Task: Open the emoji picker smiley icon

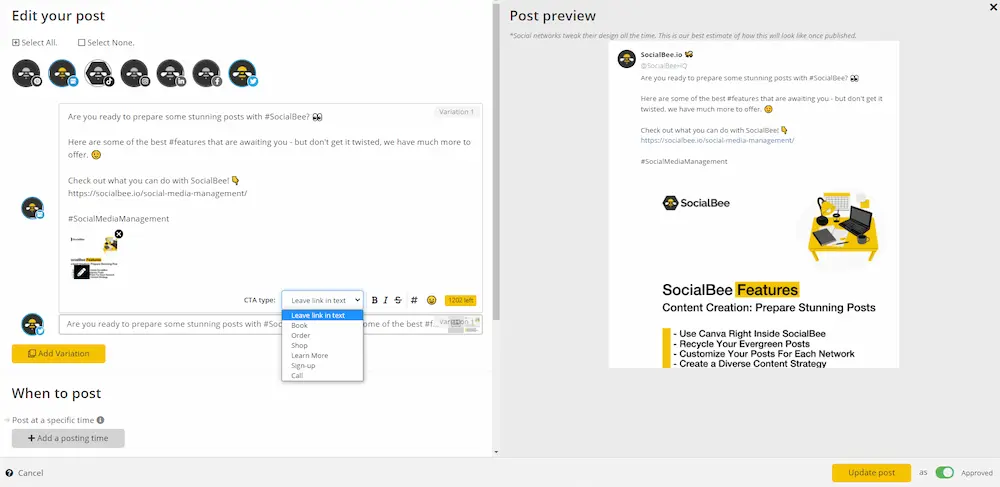Action: tap(432, 300)
